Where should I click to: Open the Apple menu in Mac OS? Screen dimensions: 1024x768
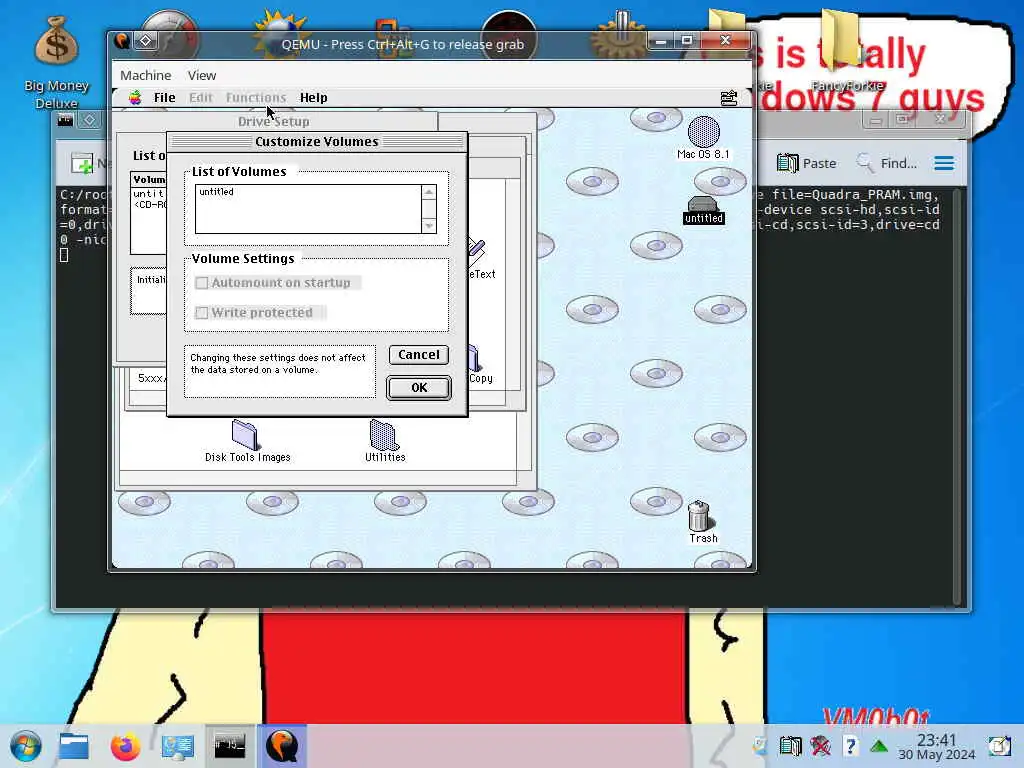(x=135, y=98)
